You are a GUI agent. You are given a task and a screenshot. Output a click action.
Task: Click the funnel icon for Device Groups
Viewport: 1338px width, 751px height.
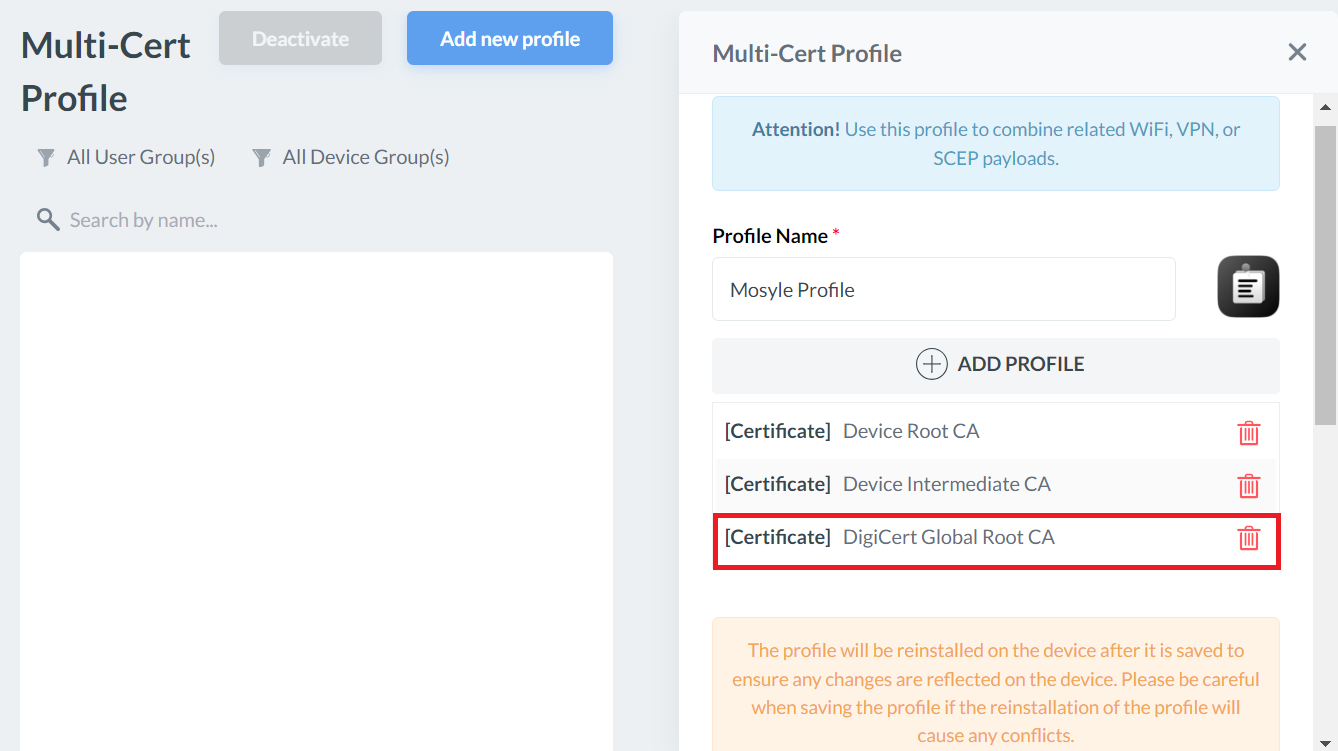pyautogui.click(x=262, y=158)
